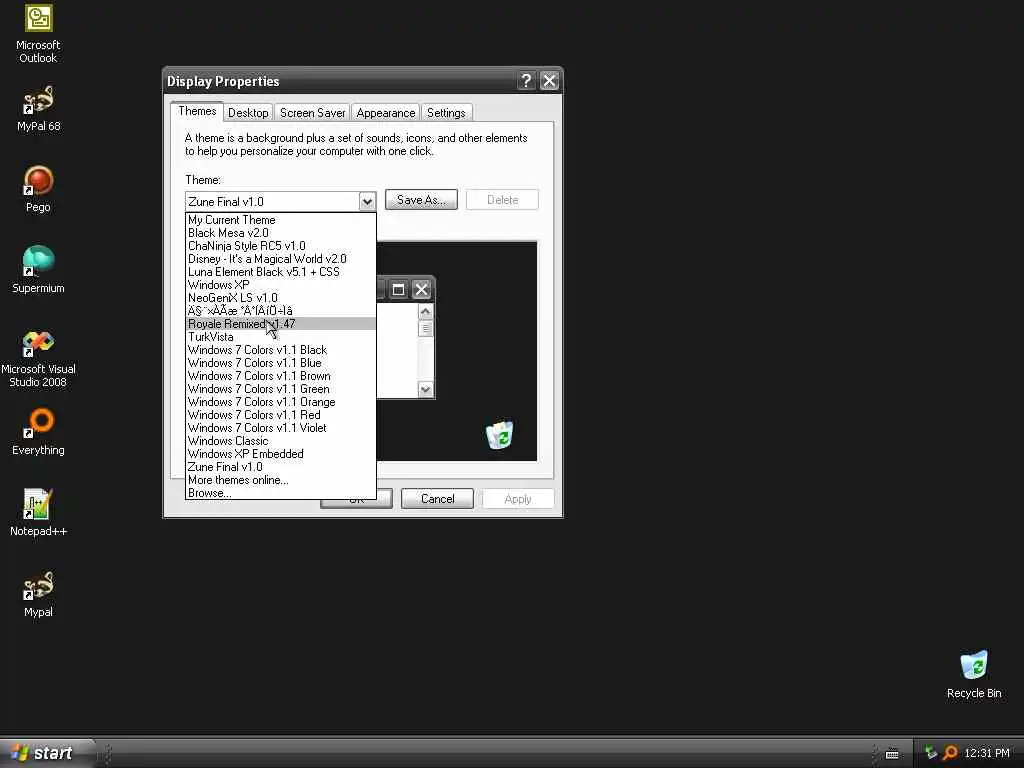The width and height of the screenshot is (1024, 768).
Task: Click preview scrollbar down arrow
Action: coord(425,390)
